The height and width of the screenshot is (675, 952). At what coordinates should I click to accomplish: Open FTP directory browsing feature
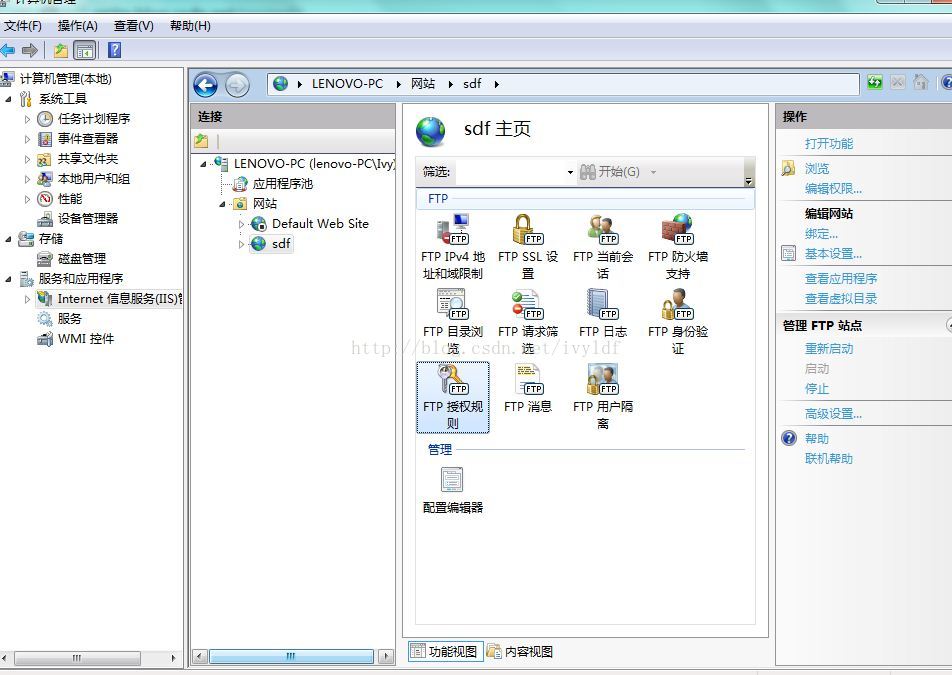click(x=452, y=321)
